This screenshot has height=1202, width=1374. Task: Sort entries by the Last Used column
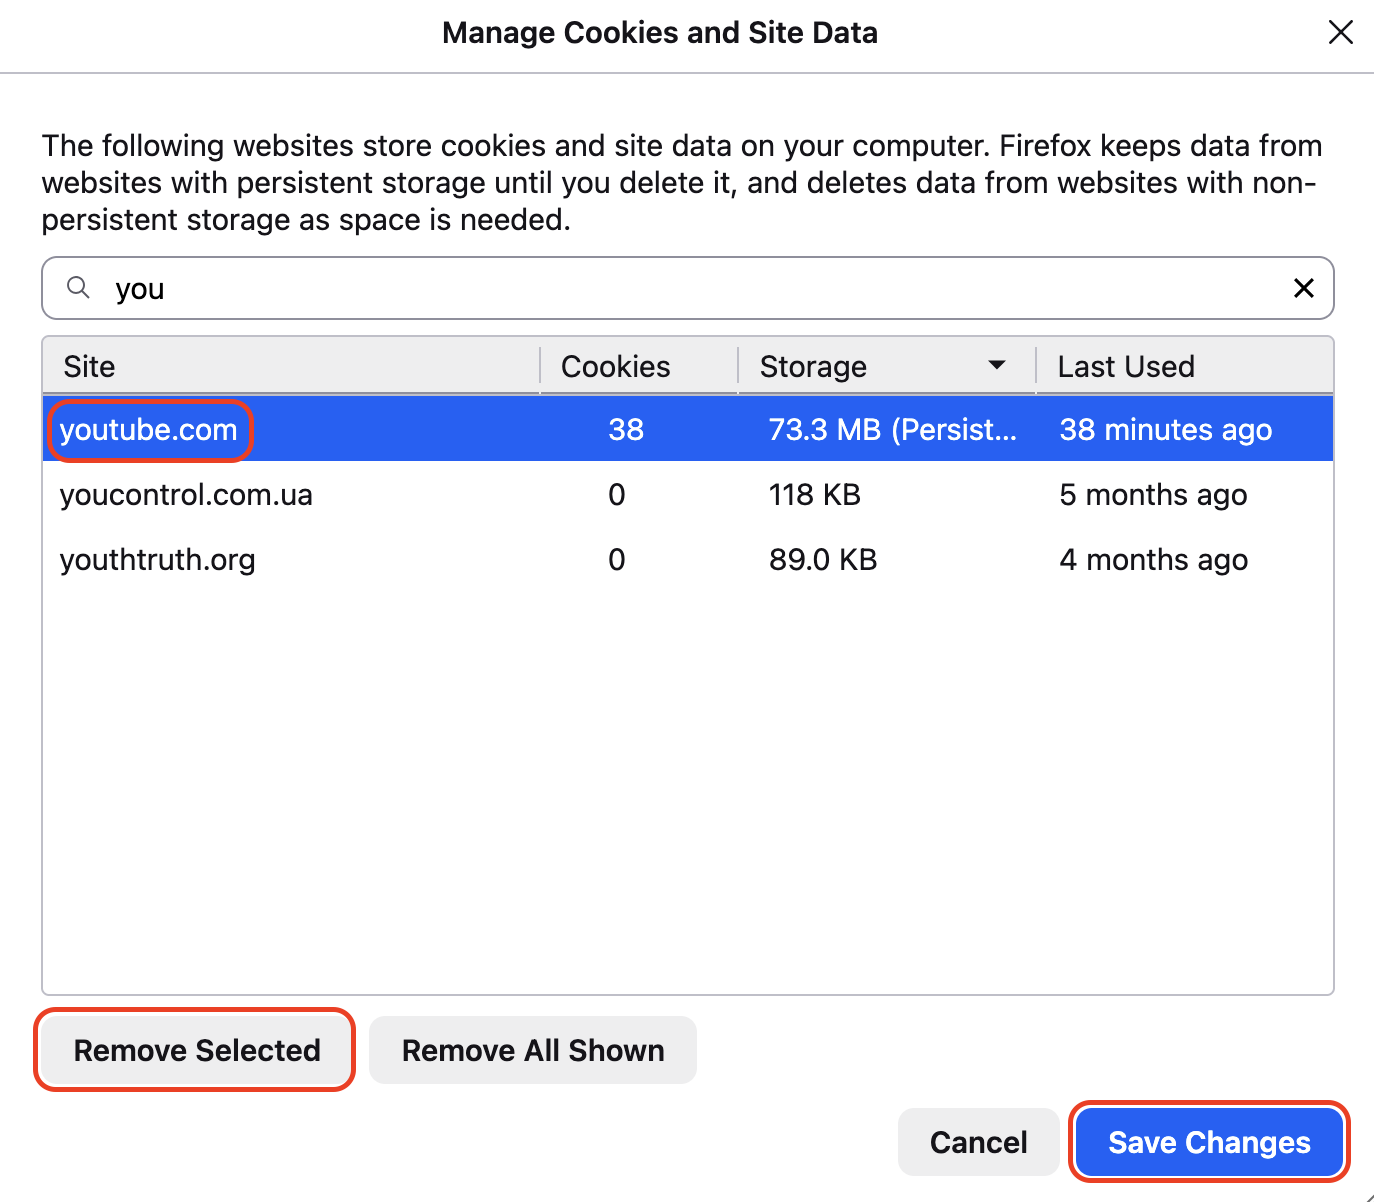click(1126, 366)
